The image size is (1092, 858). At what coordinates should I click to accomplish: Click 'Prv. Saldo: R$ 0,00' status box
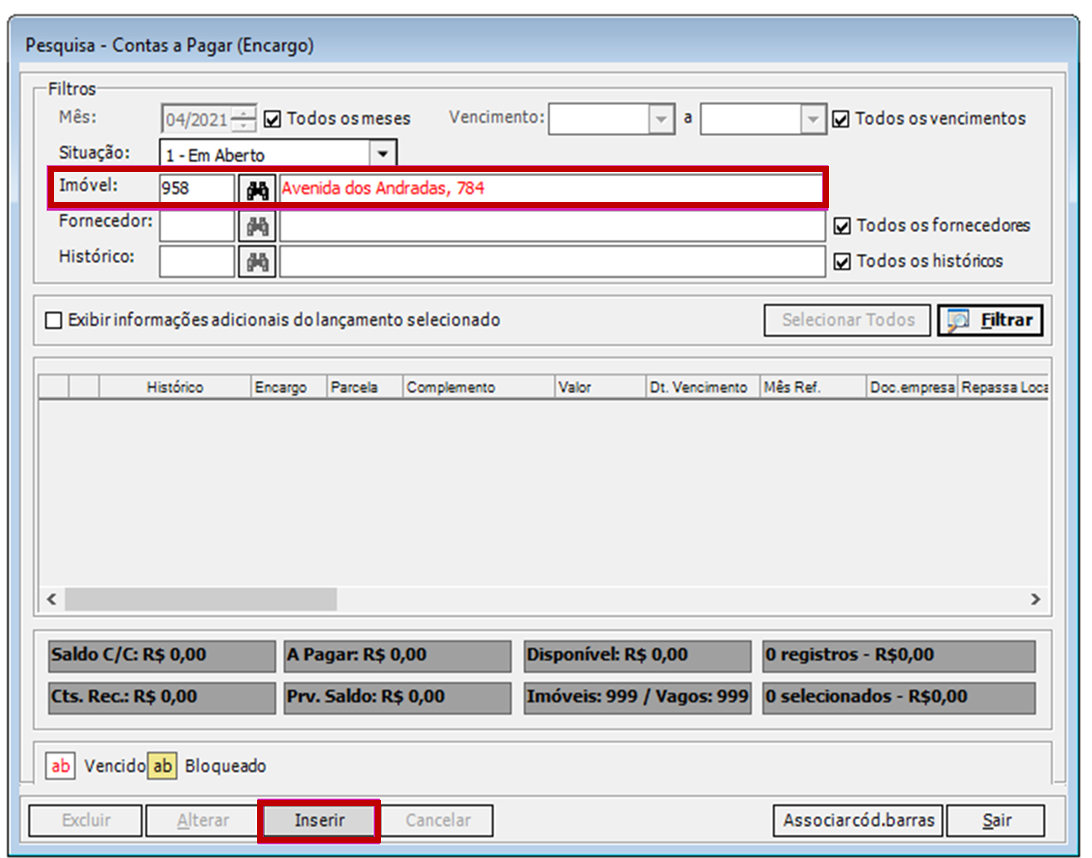398,697
